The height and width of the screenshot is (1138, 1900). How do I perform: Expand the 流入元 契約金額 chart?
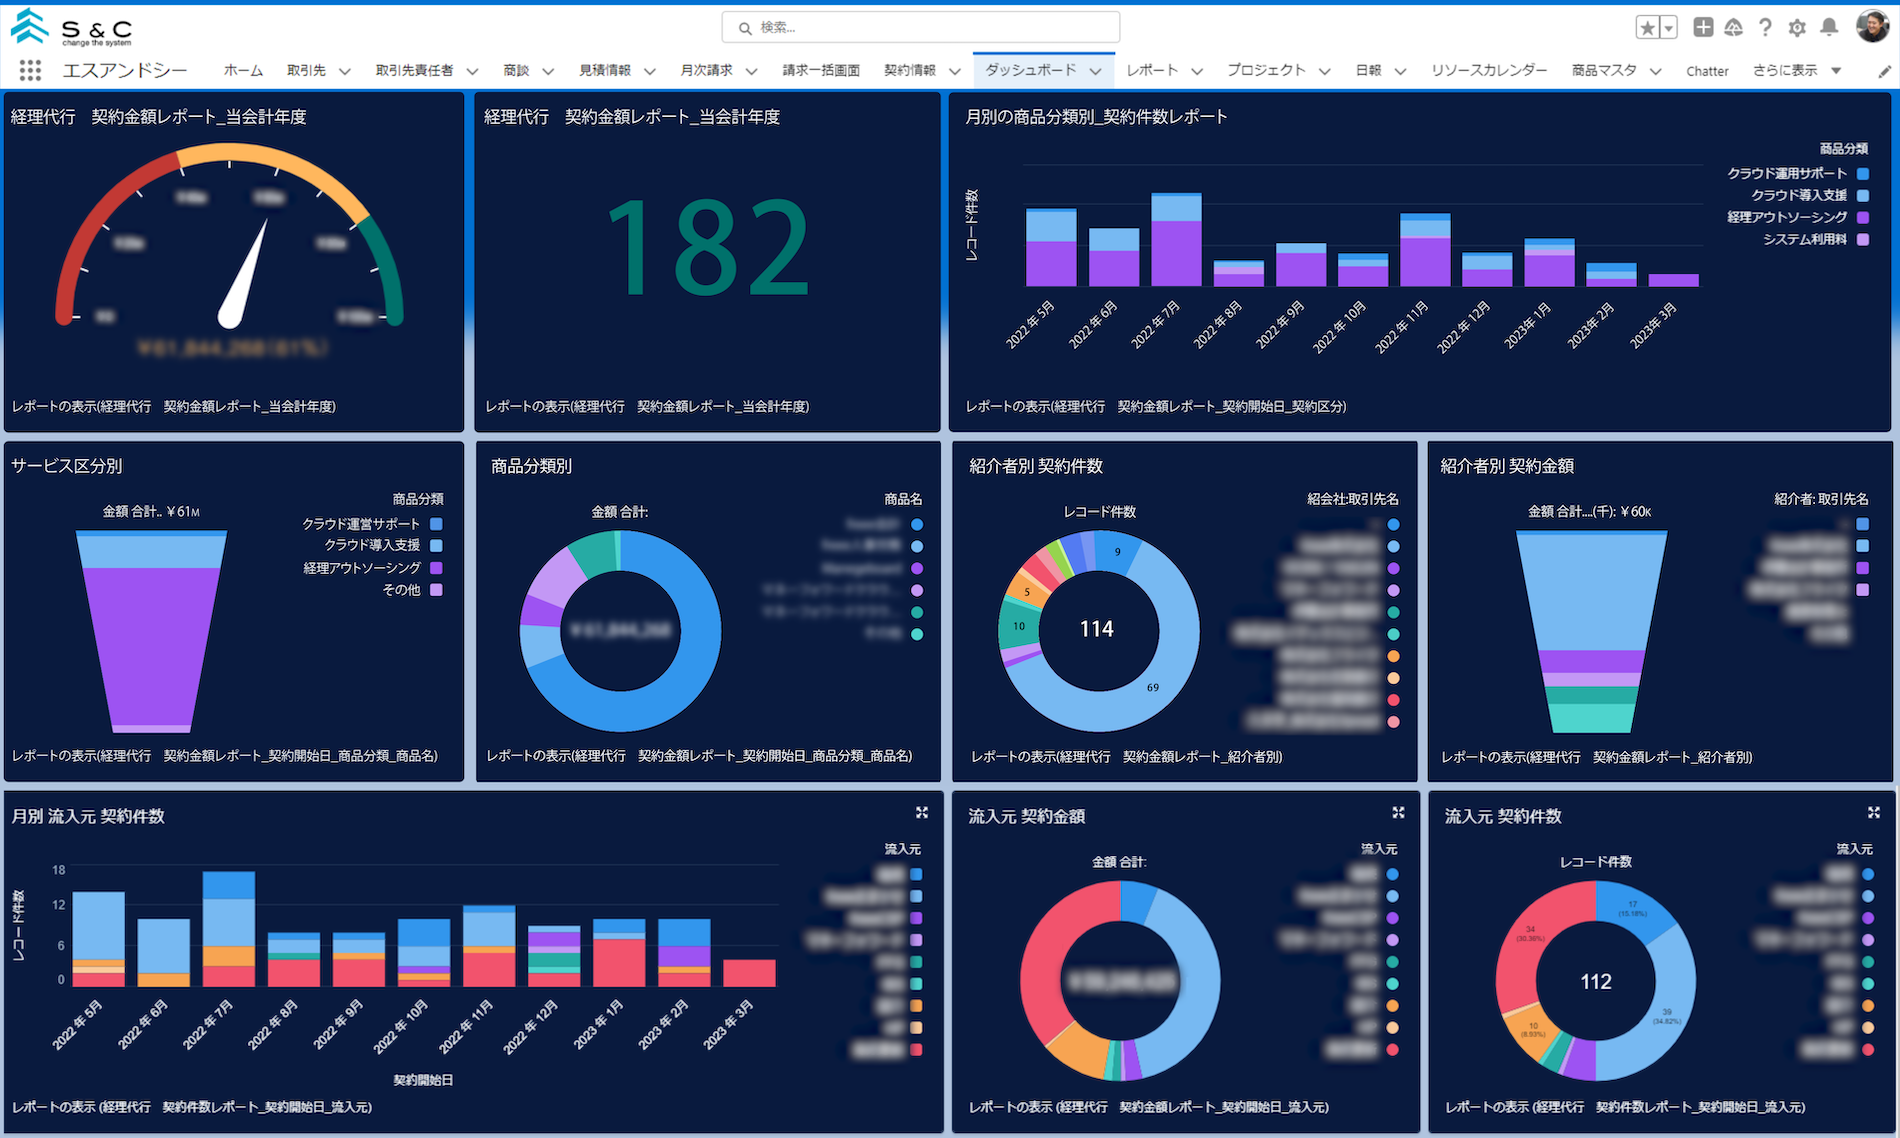tap(1398, 813)
